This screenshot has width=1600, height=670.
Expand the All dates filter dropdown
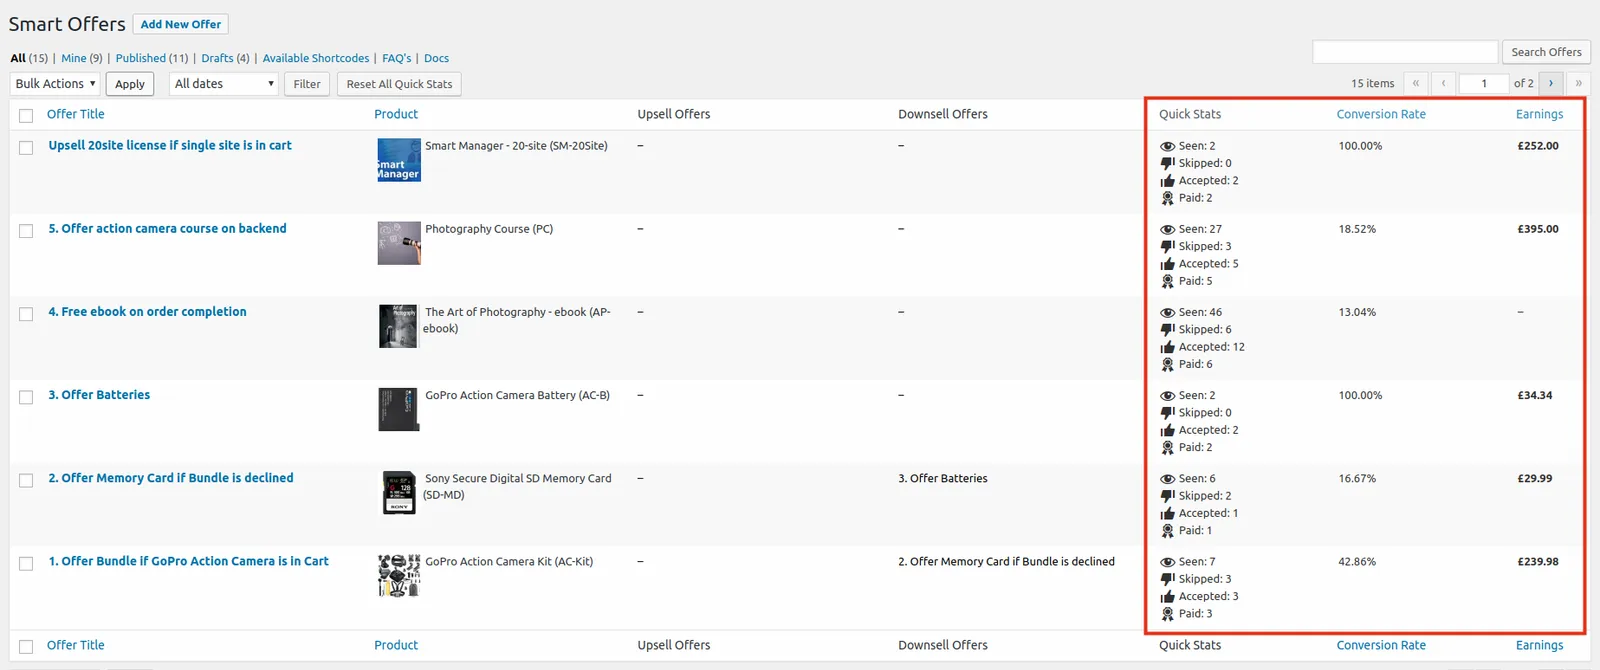(224, 84)
